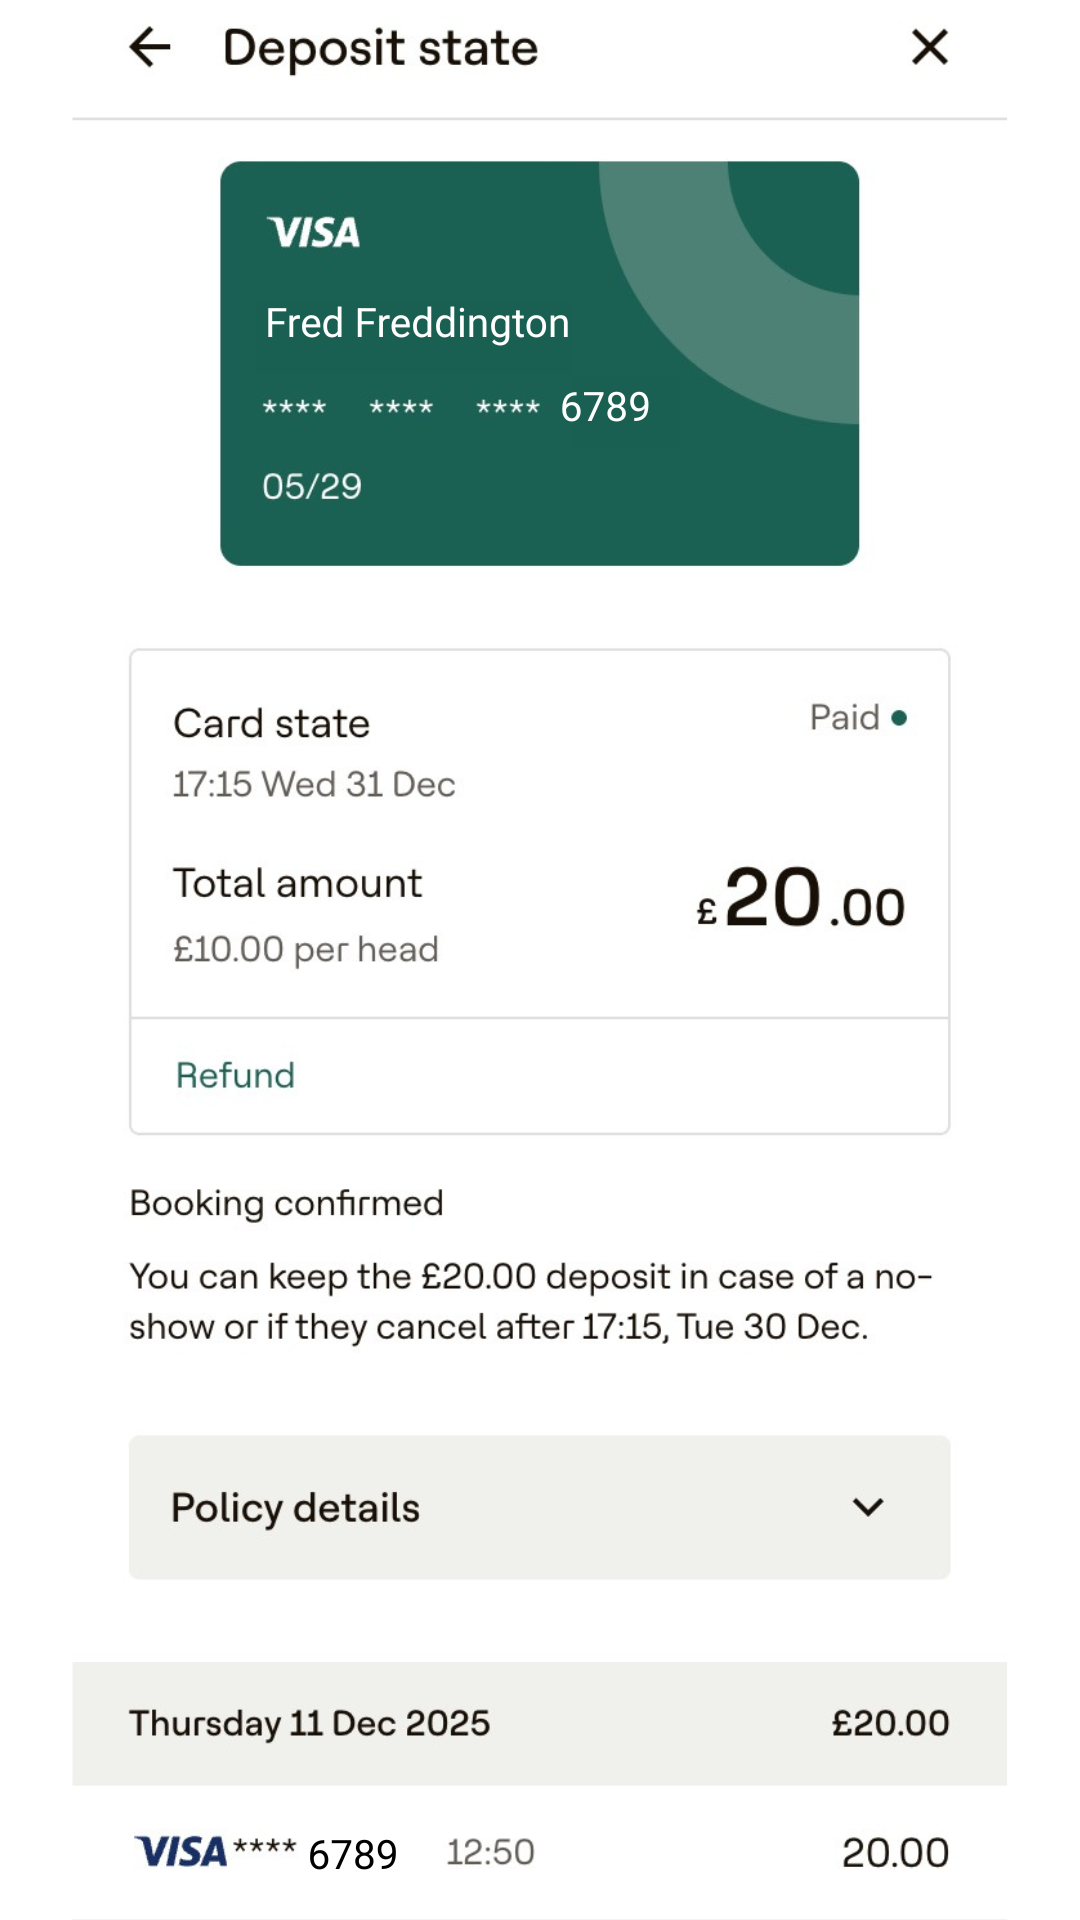Tap the Thursday 11 Dec 2025 date header
The image size is (1080, 1920).
pos(309,1723)
